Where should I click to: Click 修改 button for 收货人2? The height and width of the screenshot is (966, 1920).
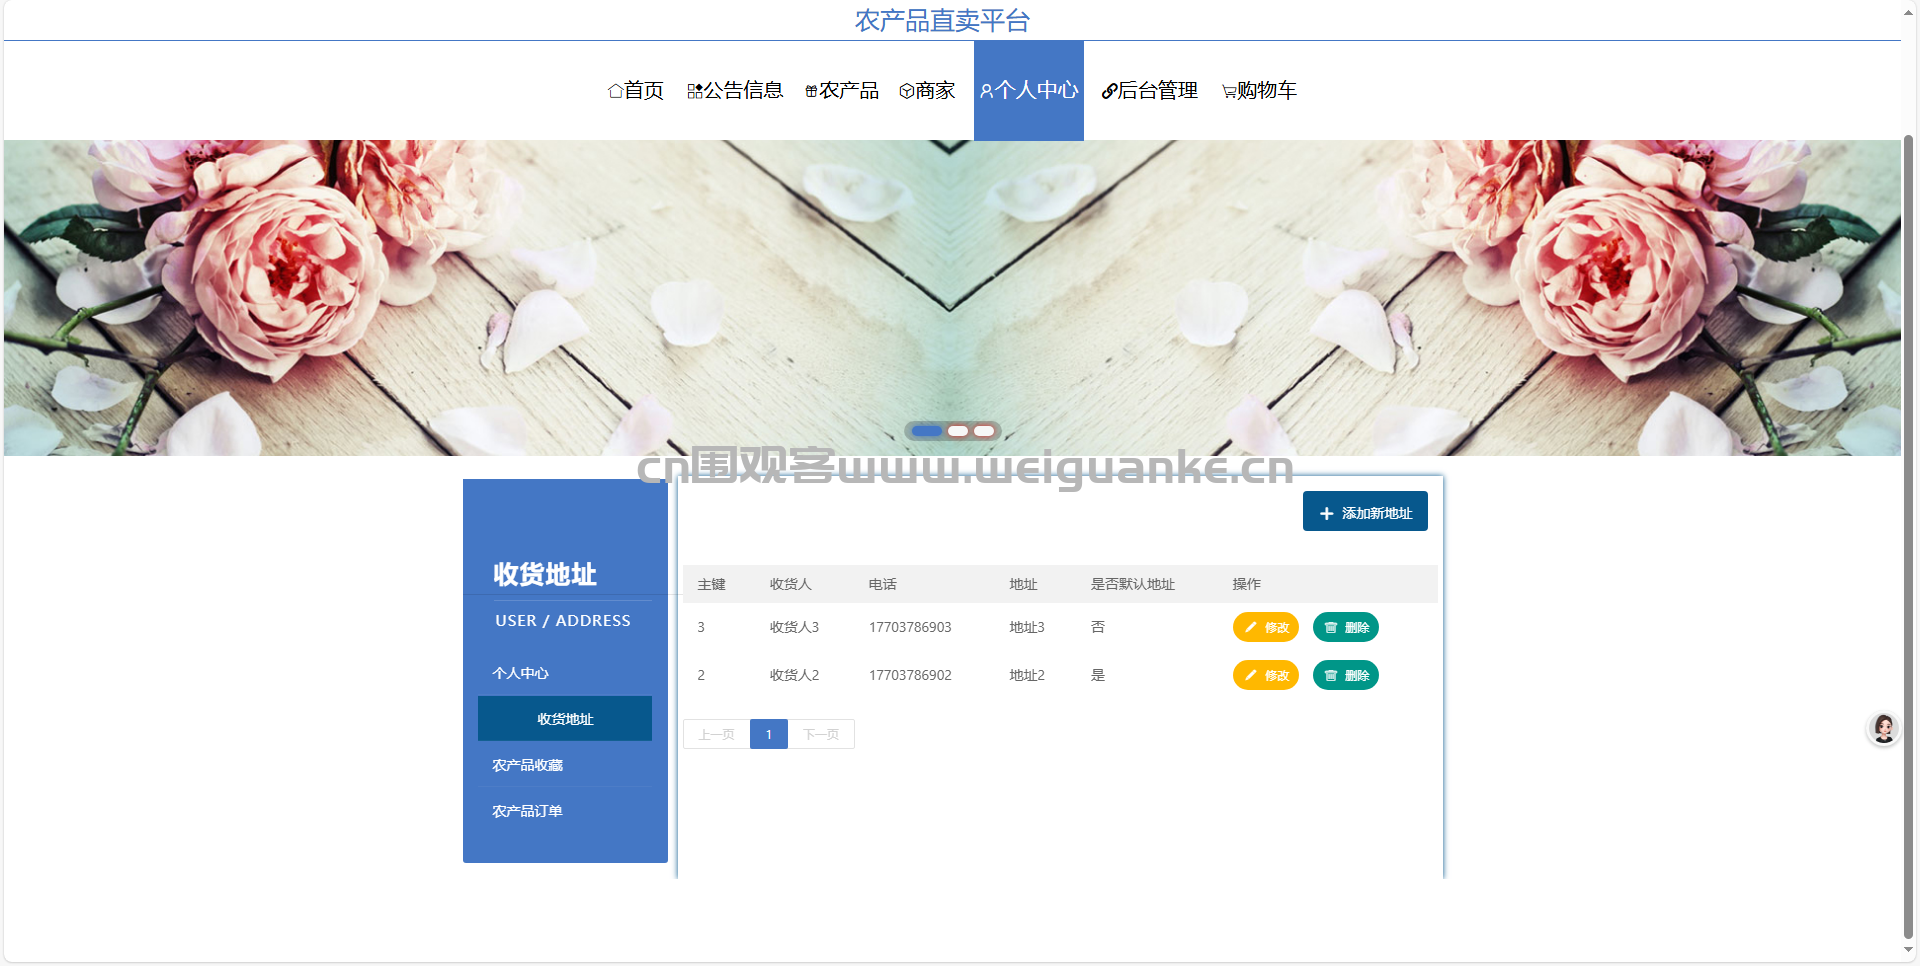pyautogui.click(x=1266, y=675)
